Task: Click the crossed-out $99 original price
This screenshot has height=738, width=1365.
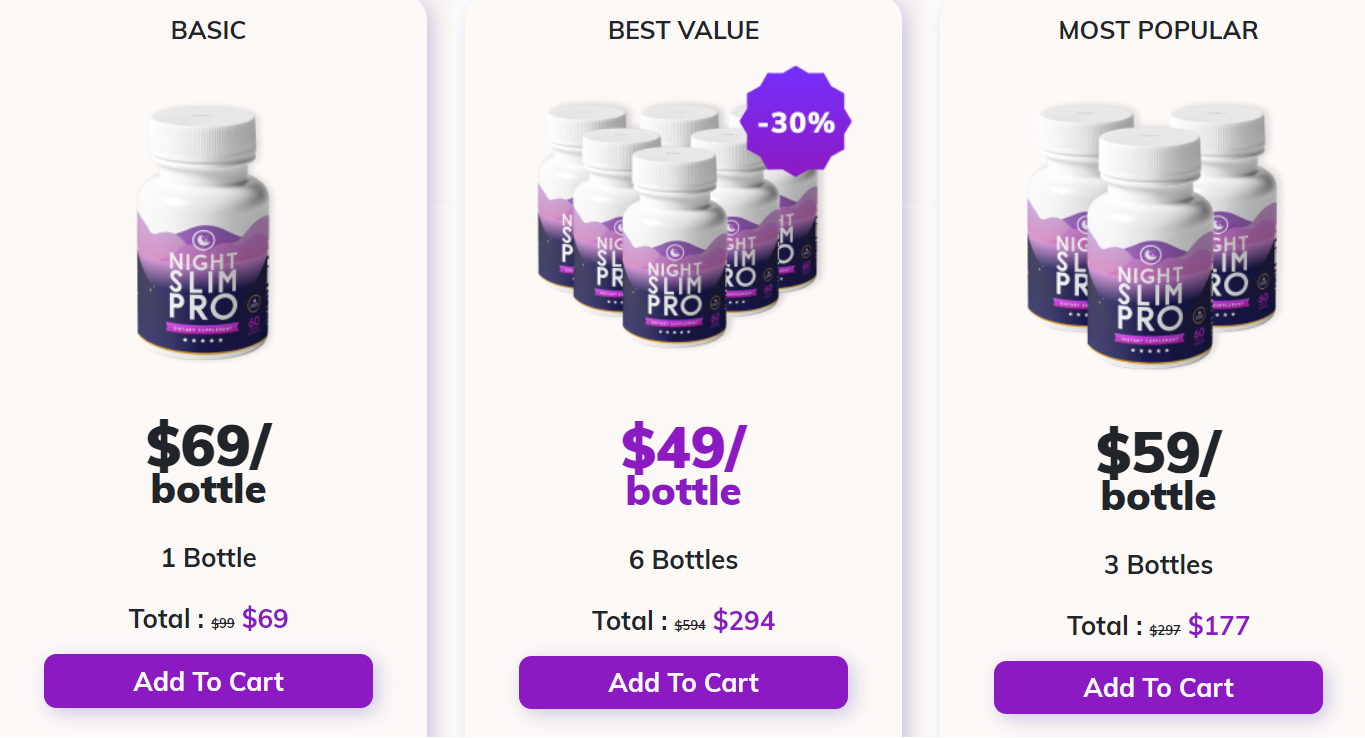Action: [223, 623]
